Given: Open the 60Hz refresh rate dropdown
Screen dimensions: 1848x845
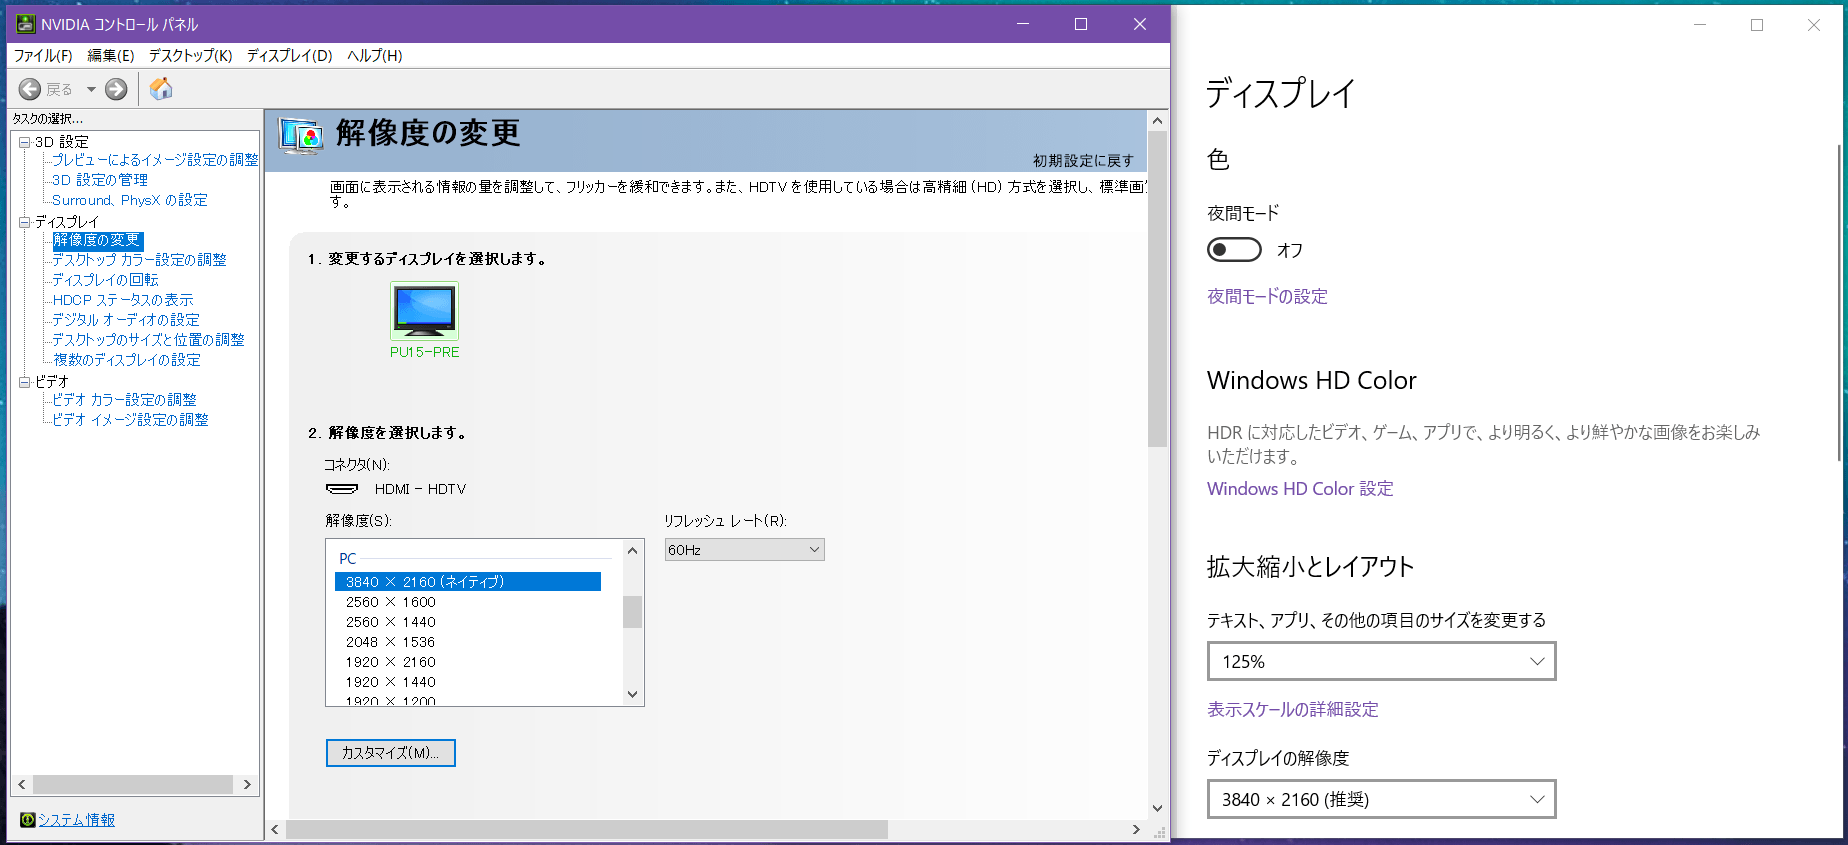Looking at the screenshot, I should 745,550.
